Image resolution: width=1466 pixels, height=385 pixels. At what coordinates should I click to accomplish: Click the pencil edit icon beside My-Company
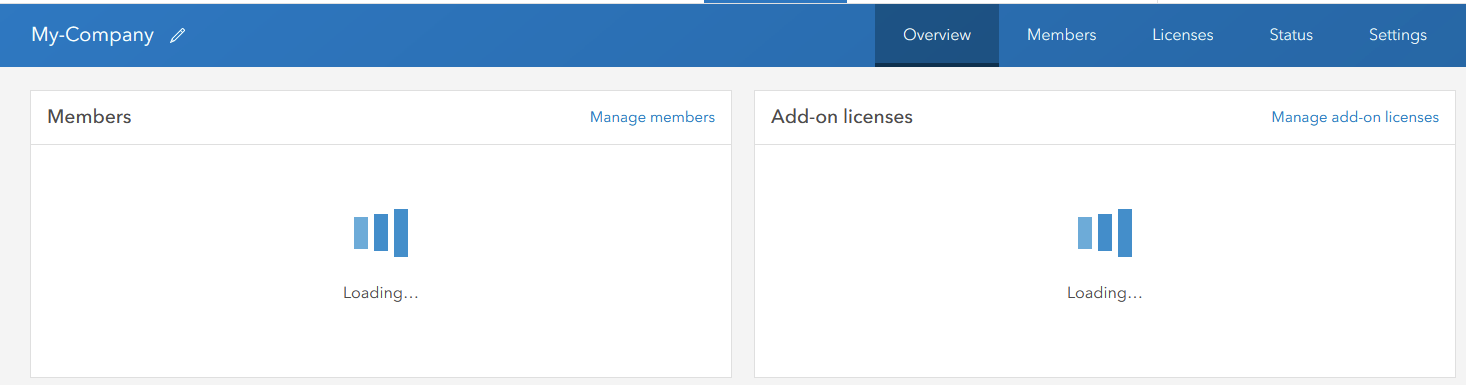click(x=178, y=35)
